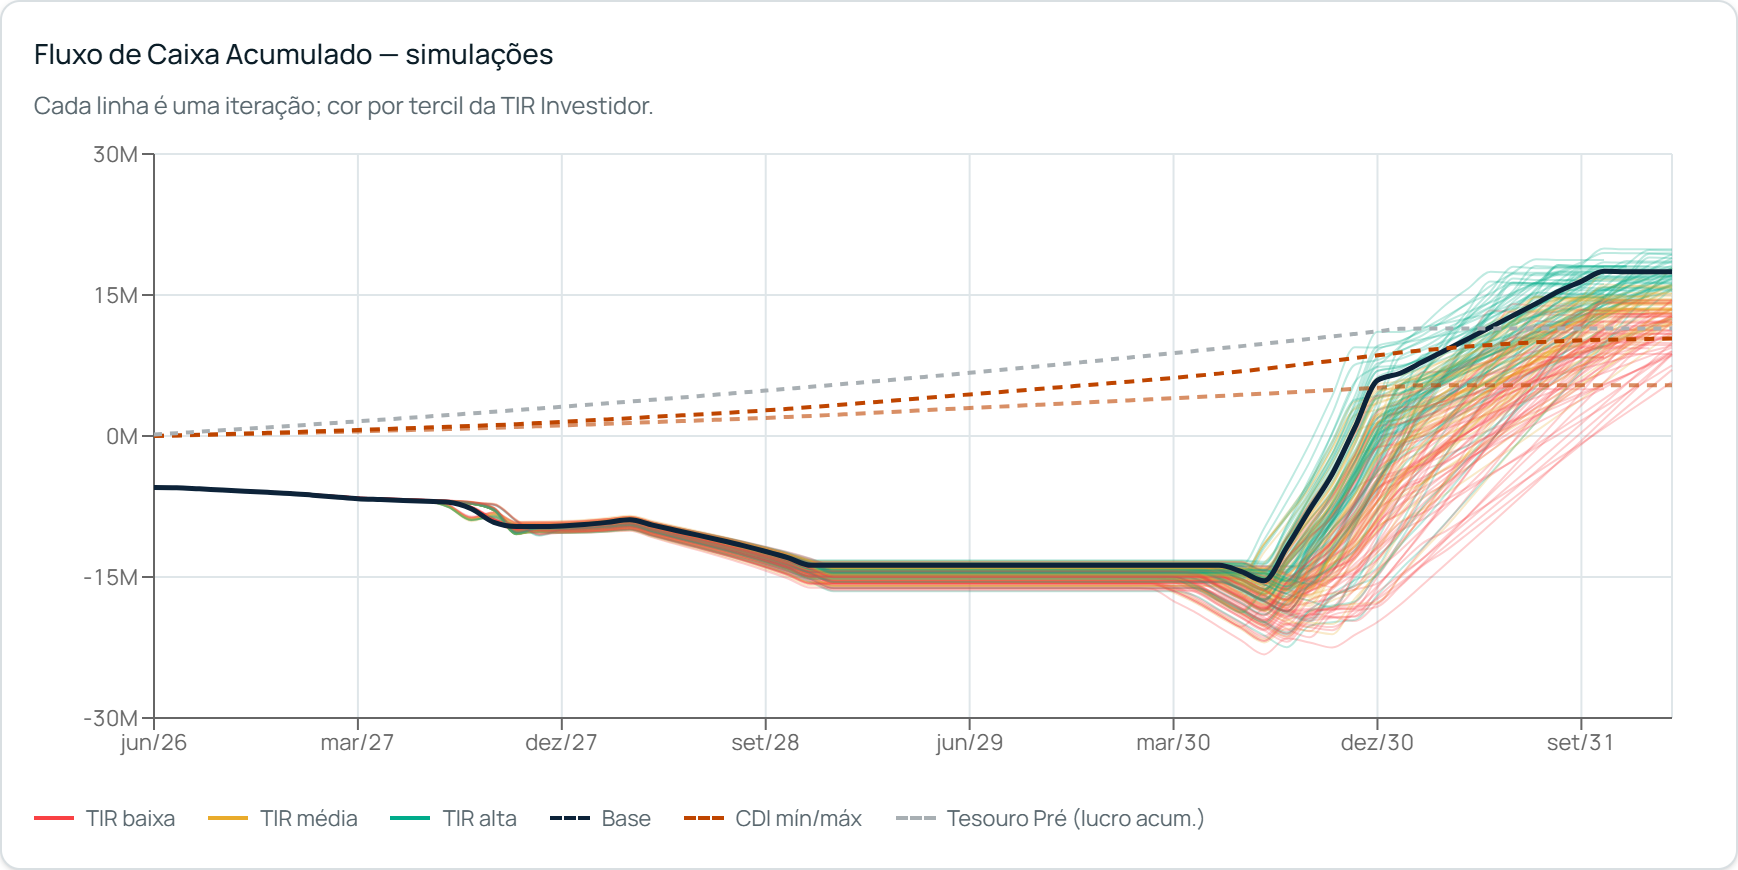Screen dimensions: 1738x870
Task: Select the dez/30 x-axis tick label
Action: click(1377, 743)
